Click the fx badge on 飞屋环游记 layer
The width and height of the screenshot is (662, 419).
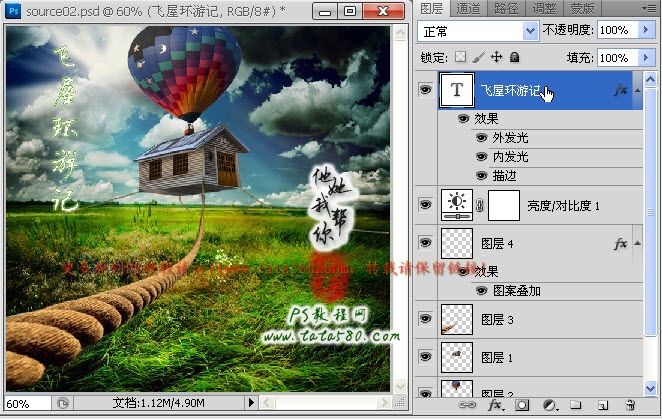pos(620,90)
